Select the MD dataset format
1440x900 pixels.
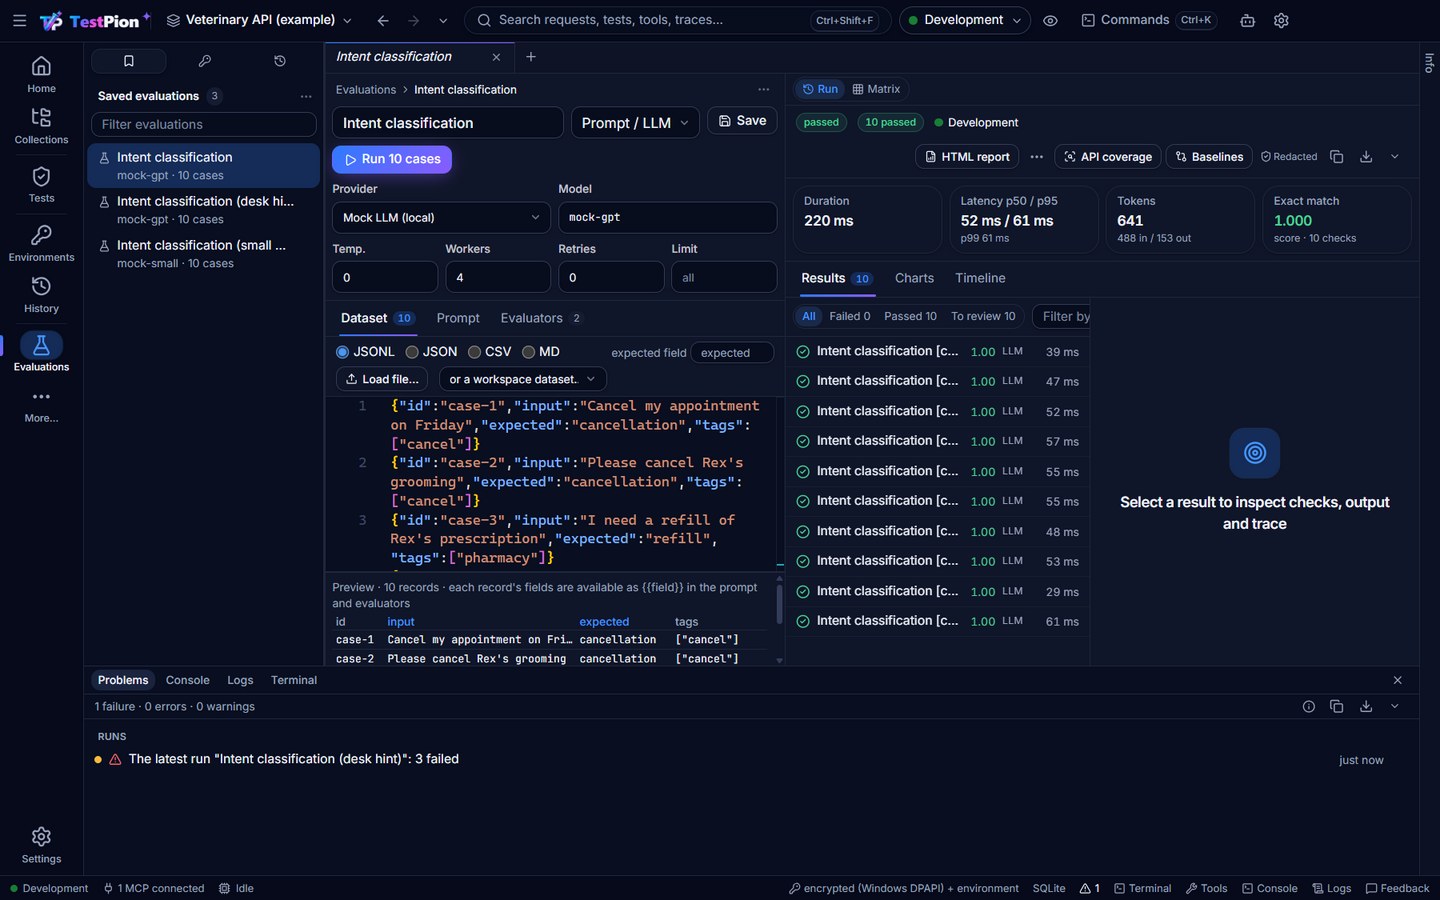[541, 352]
